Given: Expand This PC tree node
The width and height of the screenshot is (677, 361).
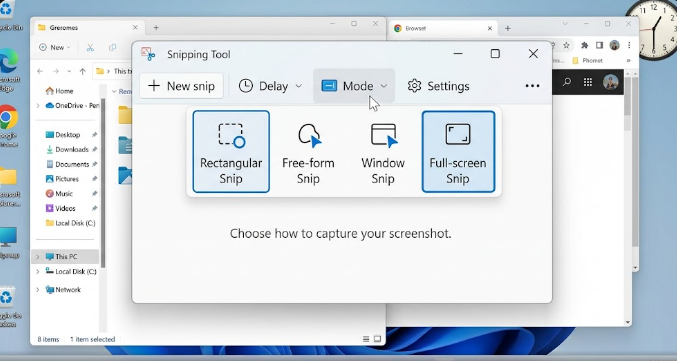Looking at the screenshot, I should pos(38,256).
